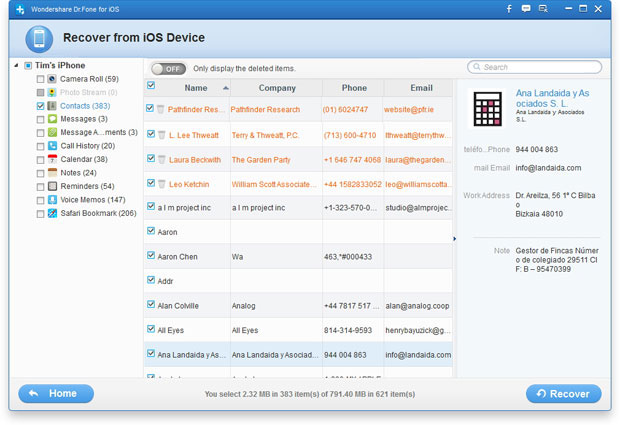The image size is (620, 425).
Task: Click the magnifier icon in search box
Action: click(x=477, y=67)
